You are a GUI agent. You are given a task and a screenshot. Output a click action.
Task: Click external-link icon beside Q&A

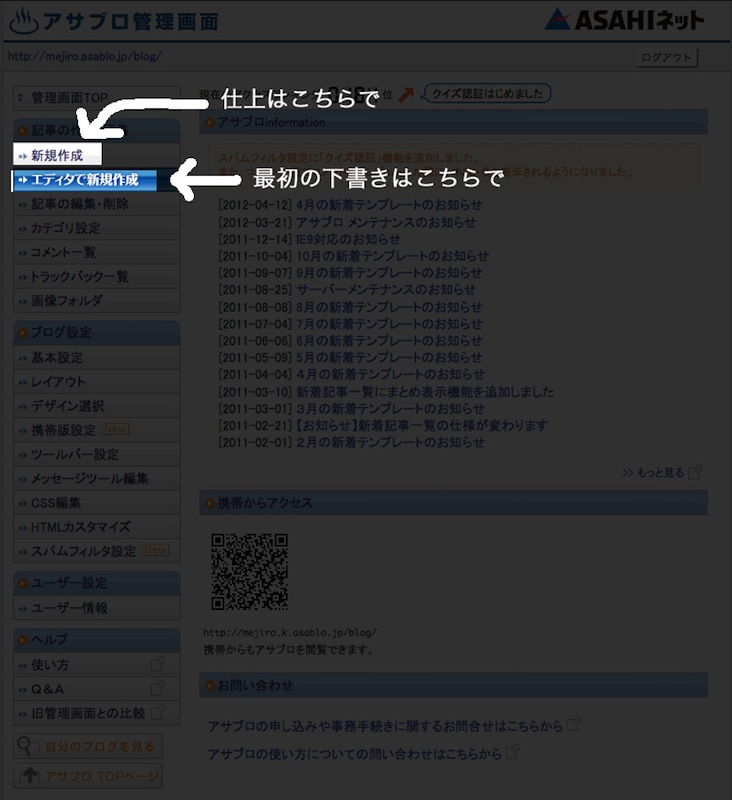click(x=158, y=688)
